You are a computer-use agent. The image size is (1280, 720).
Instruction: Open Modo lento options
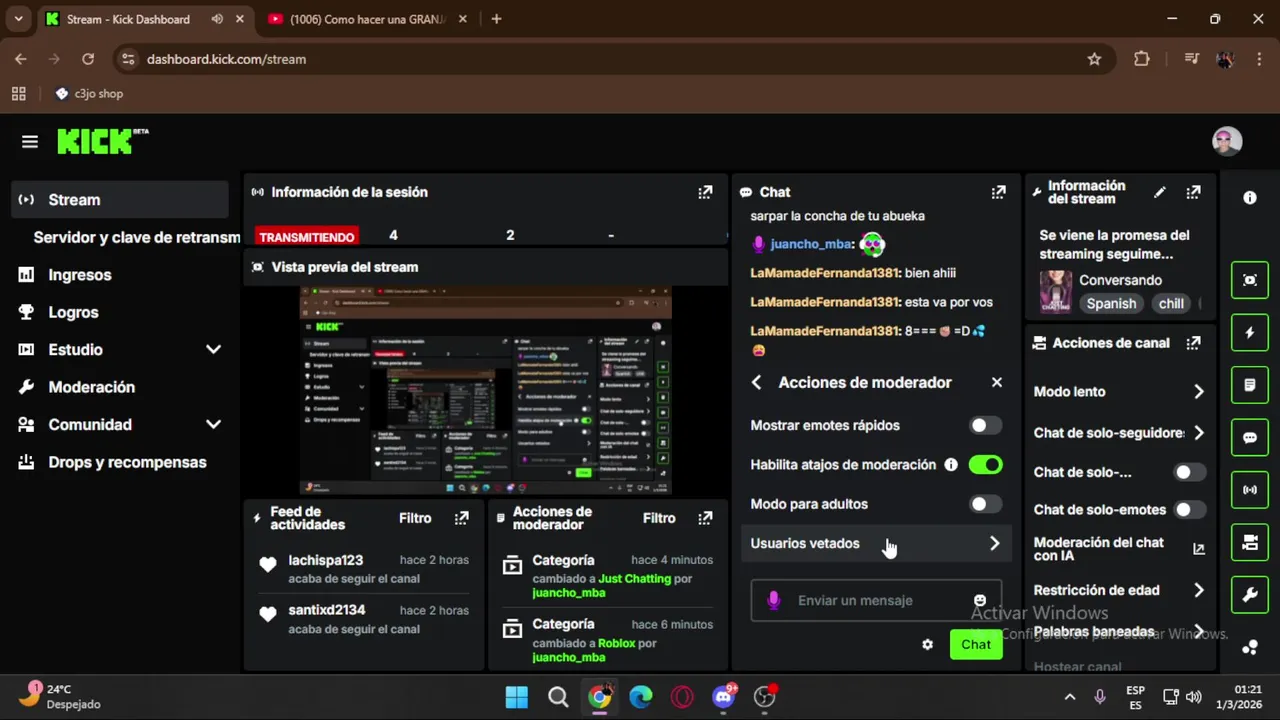pyautogui.click(x=1119, y=392)
